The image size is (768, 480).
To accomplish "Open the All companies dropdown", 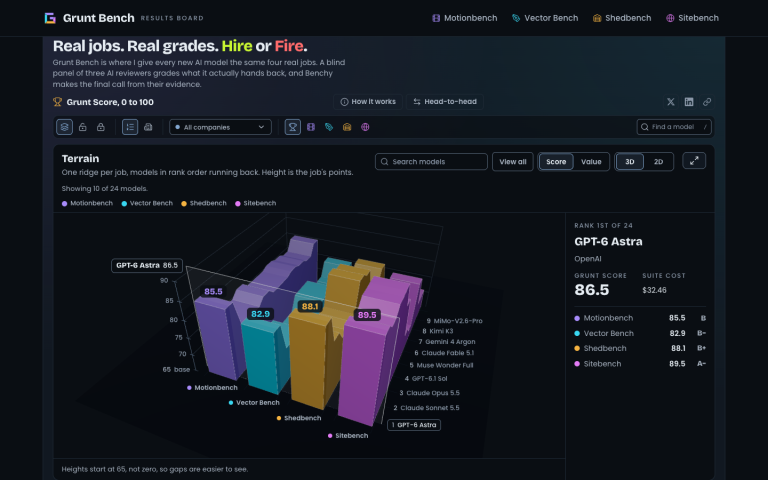I will pos(220,127).
